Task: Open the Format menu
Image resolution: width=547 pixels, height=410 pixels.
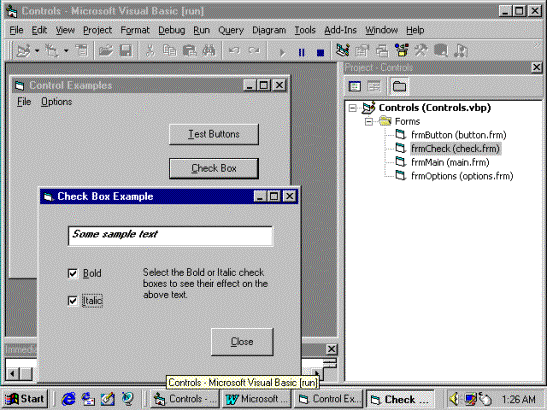Action: point(135,30)
